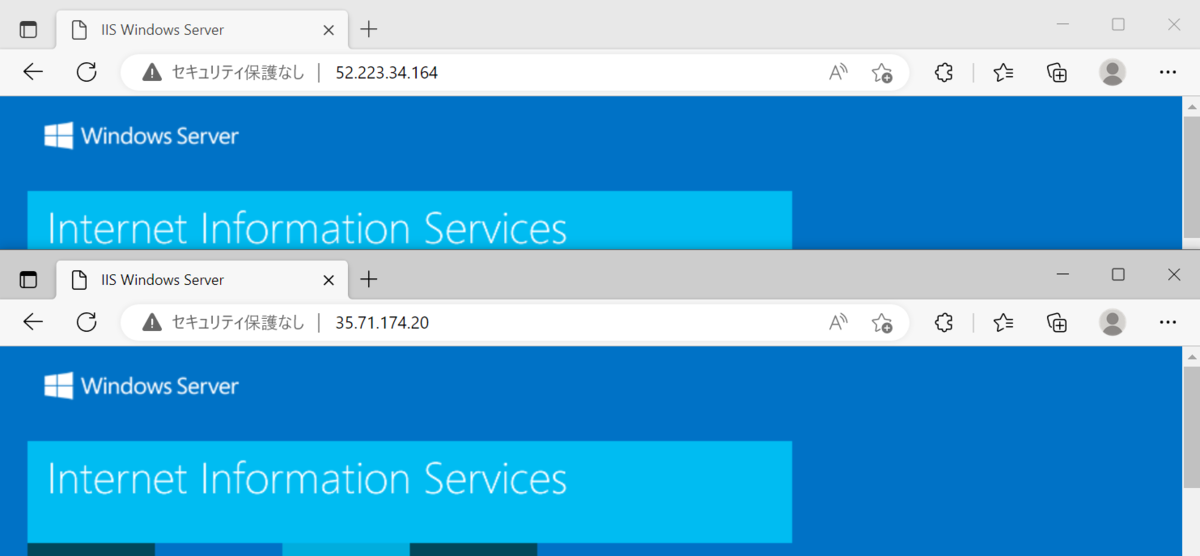Minimize the 35.71.174.20 browser window
The width and height of the screenshot is (1200, 556).
[1063, 274]
